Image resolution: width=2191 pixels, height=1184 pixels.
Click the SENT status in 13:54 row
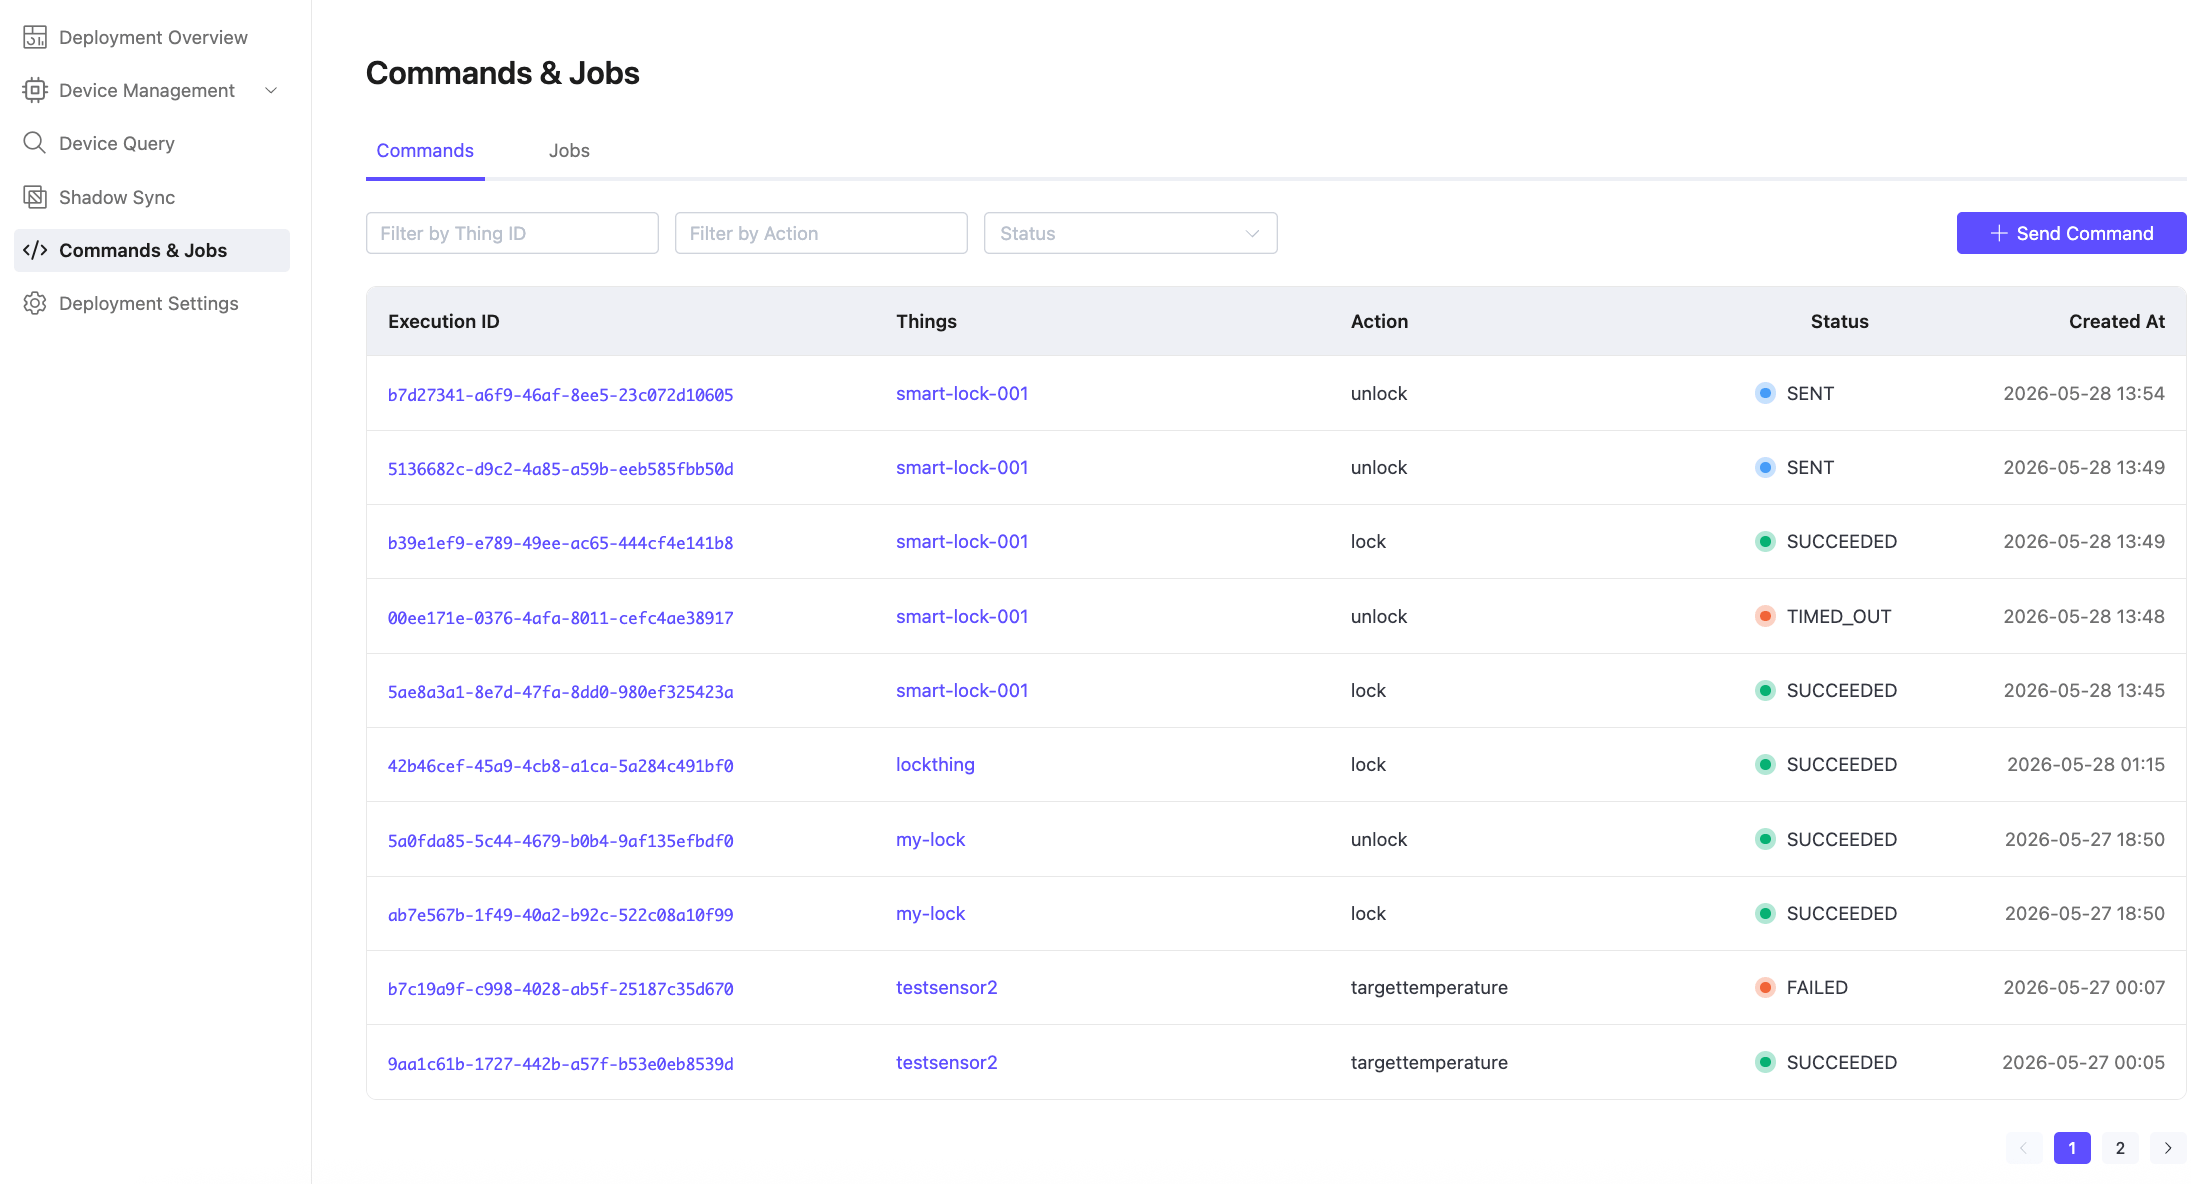coord(1810,393)
